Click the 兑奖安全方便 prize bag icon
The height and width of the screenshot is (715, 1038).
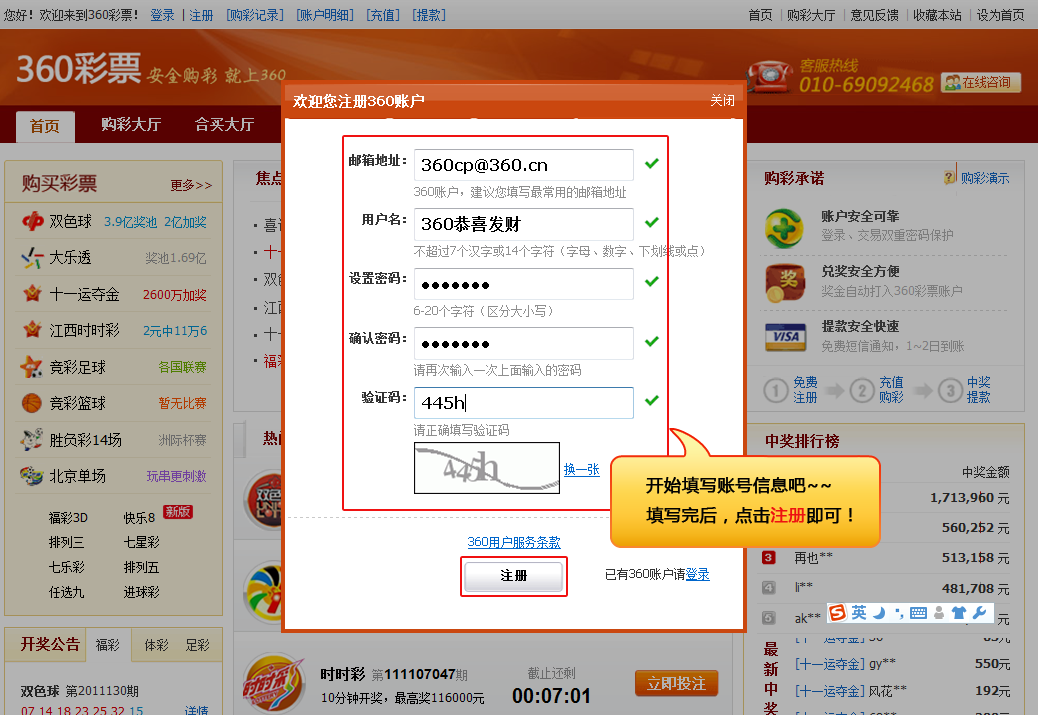(785, 283)
